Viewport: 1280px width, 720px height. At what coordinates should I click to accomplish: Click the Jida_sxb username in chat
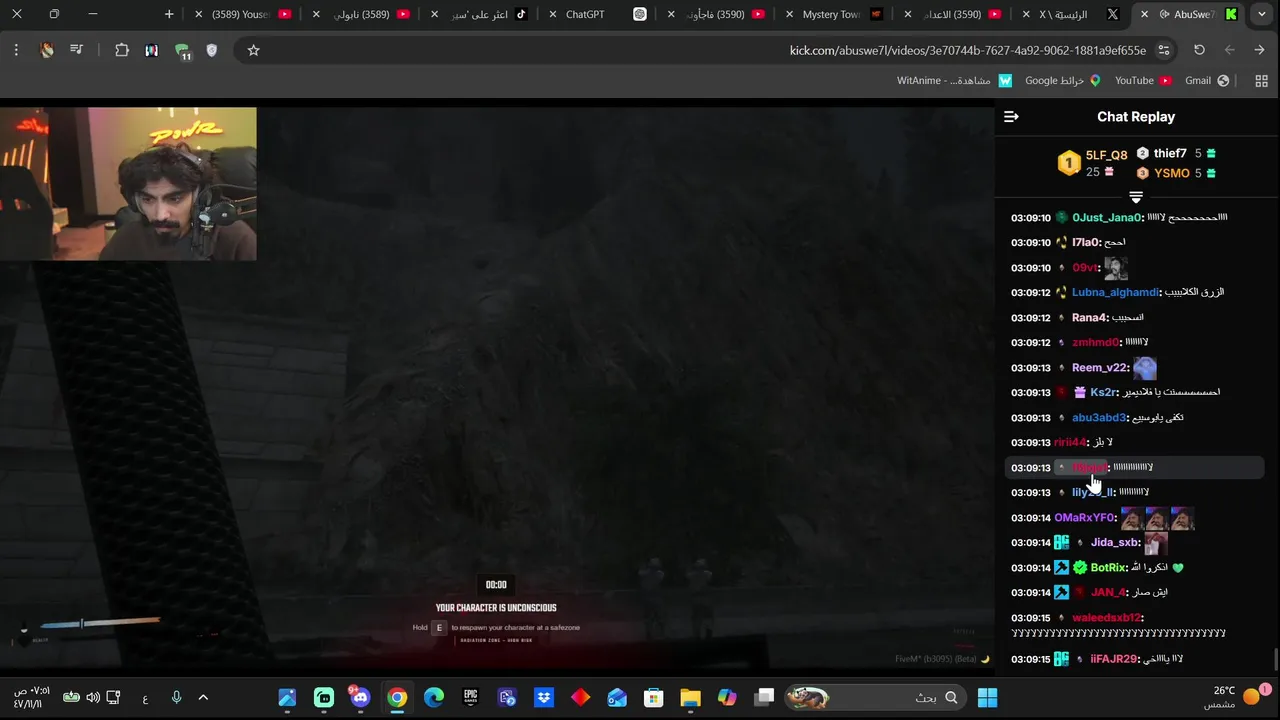(x=1115, y=543)
